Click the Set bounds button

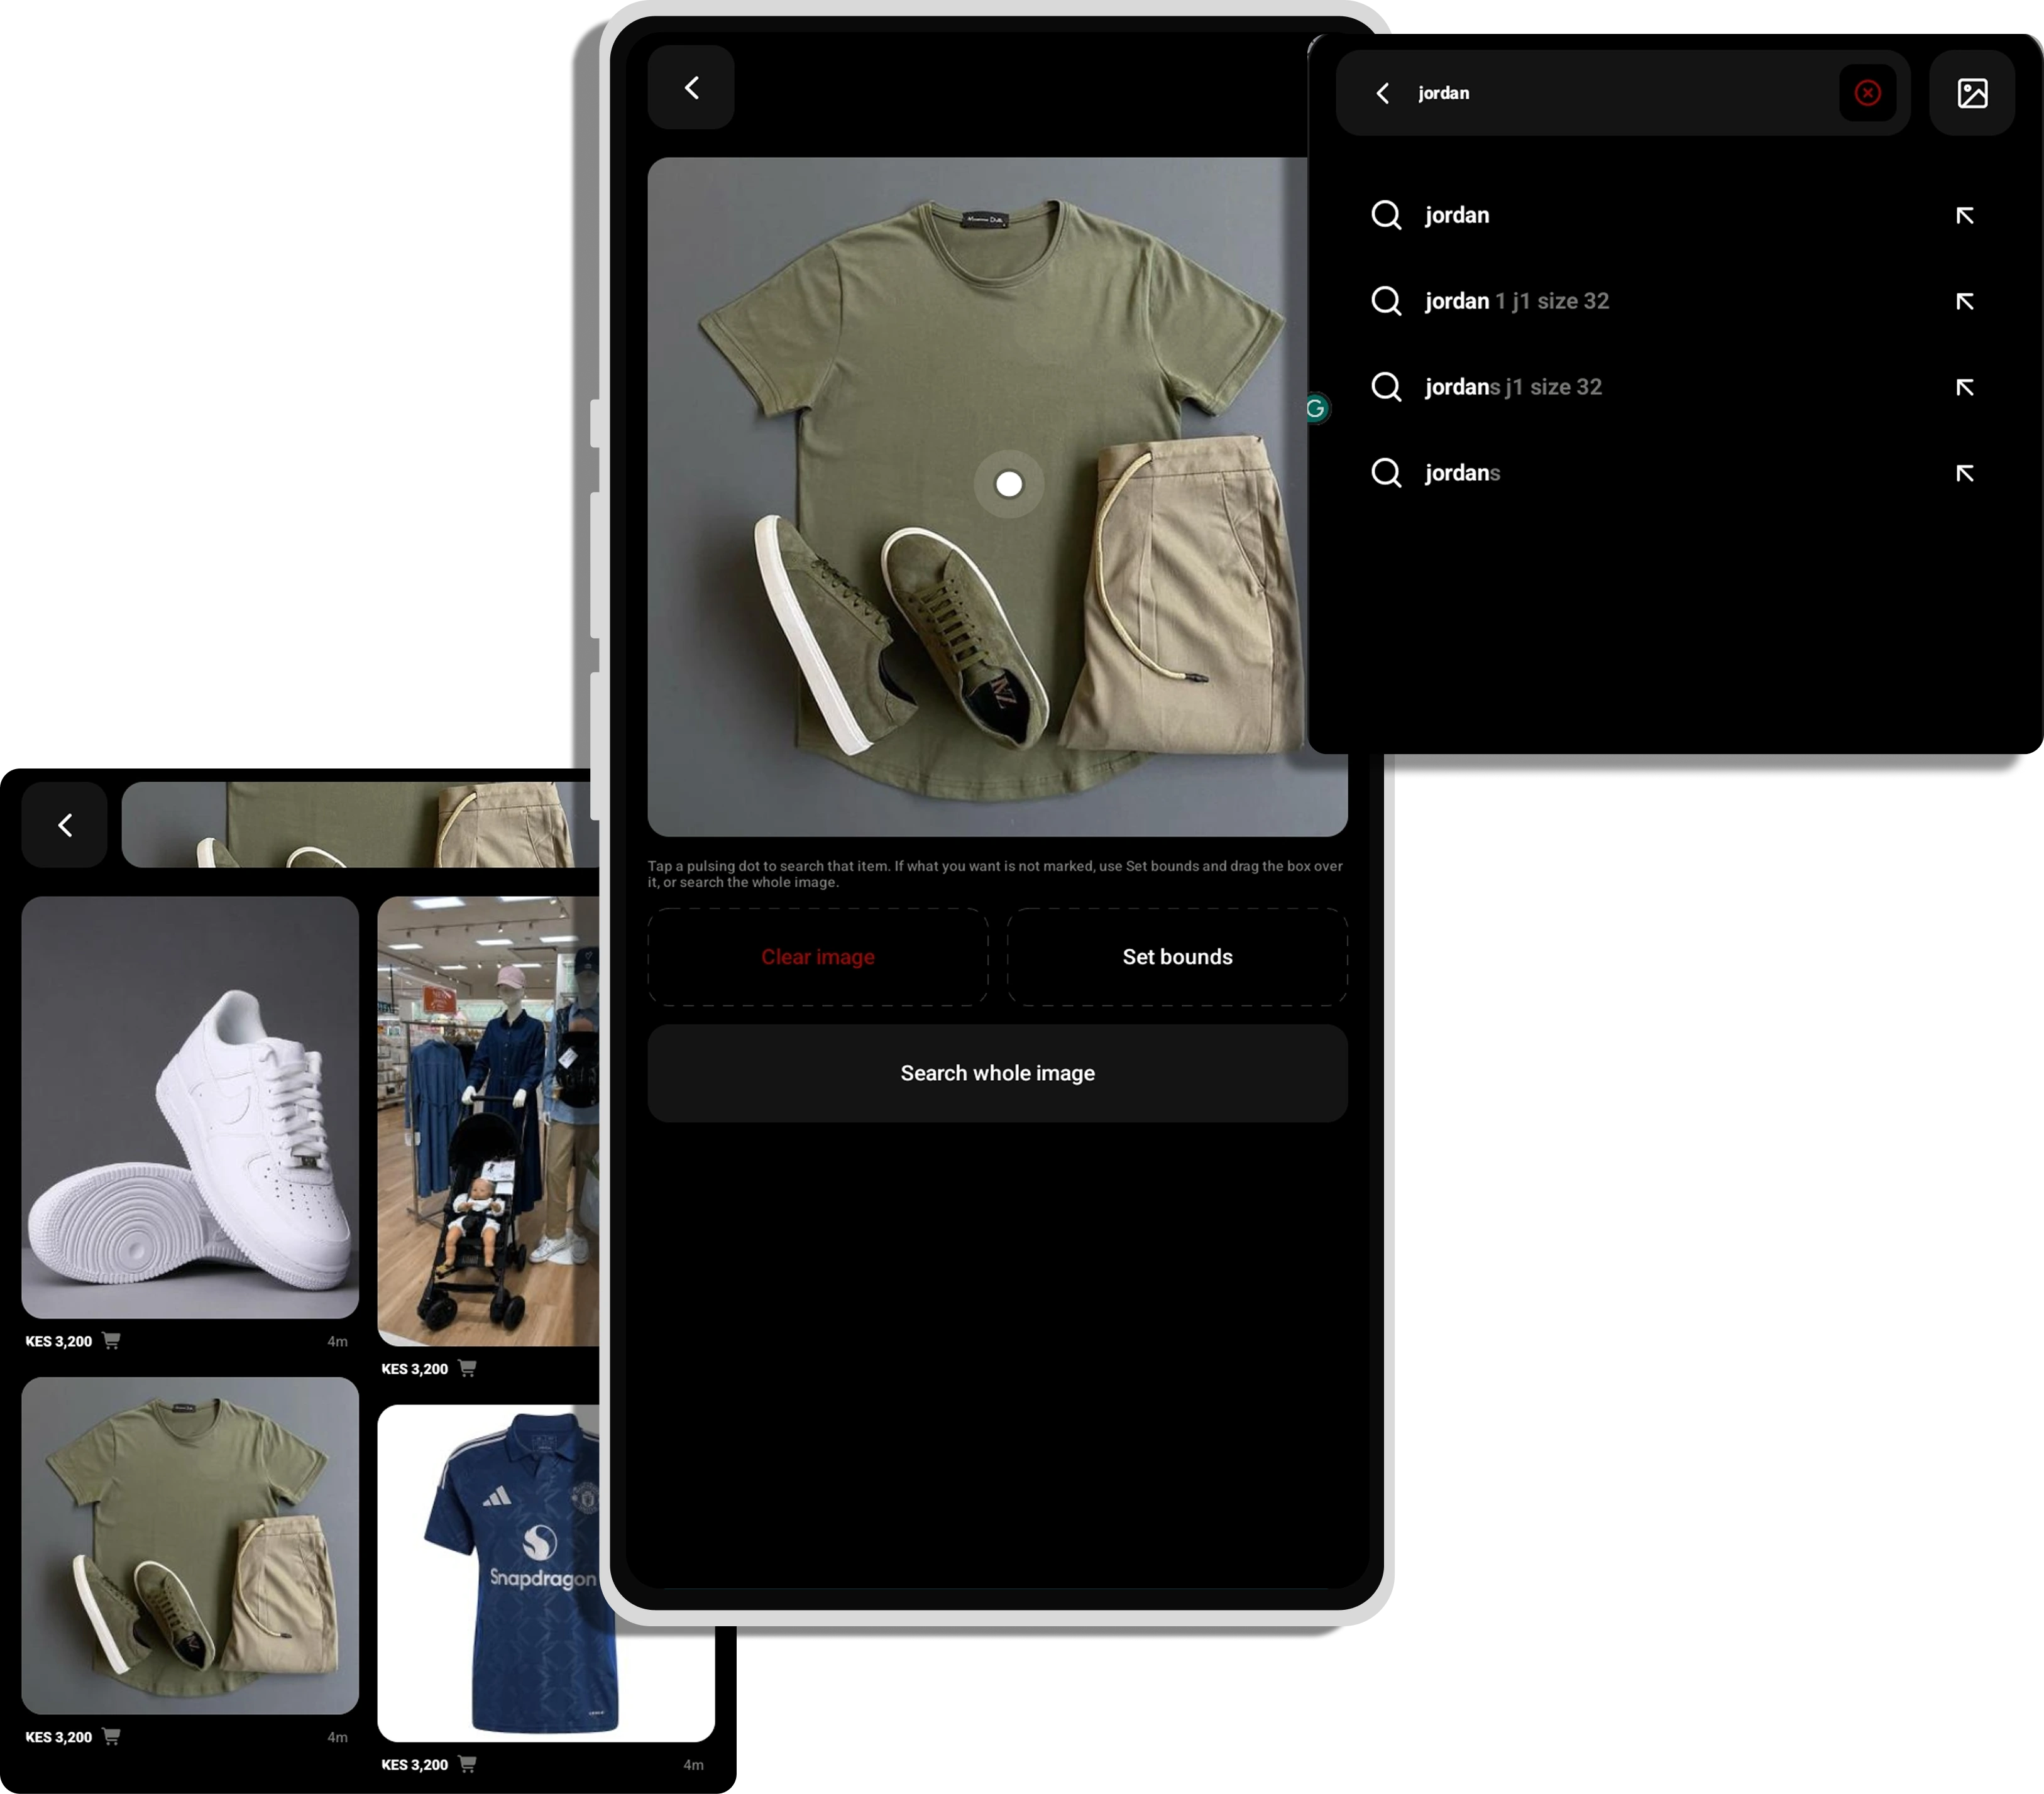pyautogui.click(x=1177, y=957)
